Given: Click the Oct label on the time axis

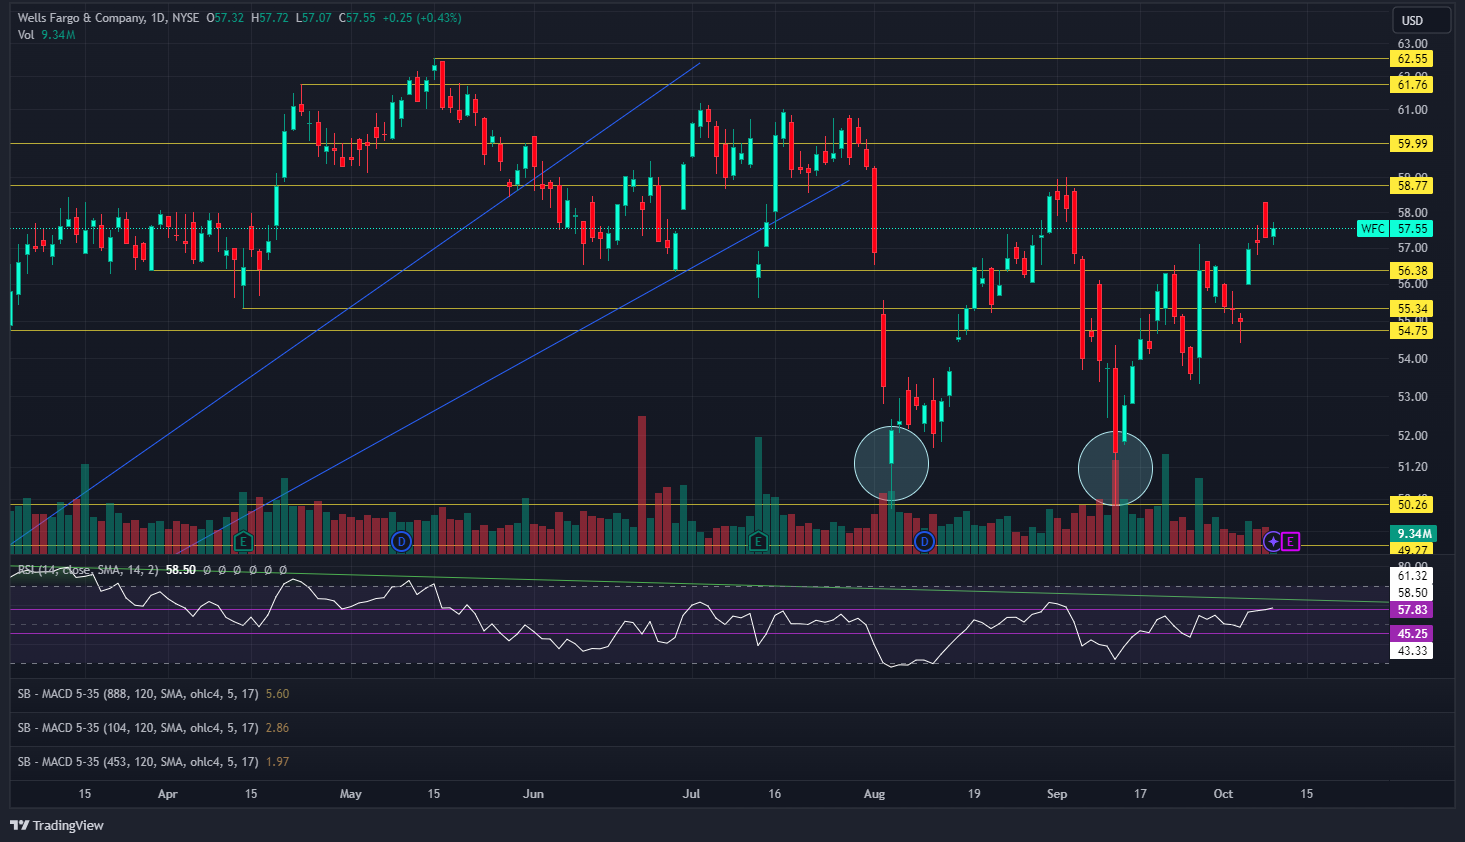Looking at the screenshot, I should coord(1223,794).
